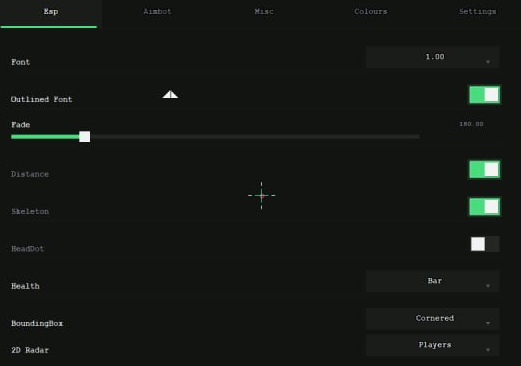Viewport: 521px width, 366px height.
Task: Disable the Outlined Font toggle
Action: [485, 95]
